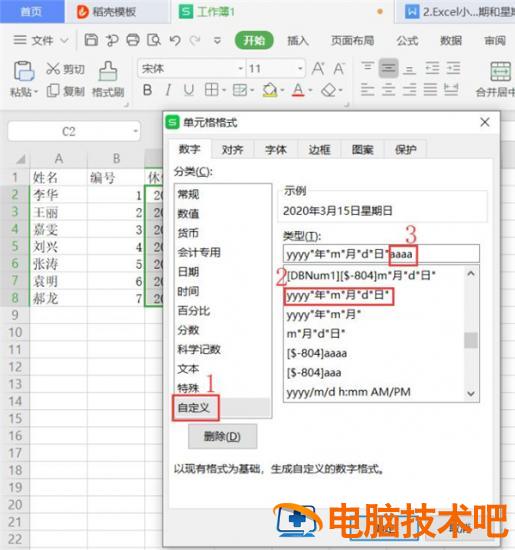Select format yyyy/m/d h:mm AM/PM

[348, 392]
